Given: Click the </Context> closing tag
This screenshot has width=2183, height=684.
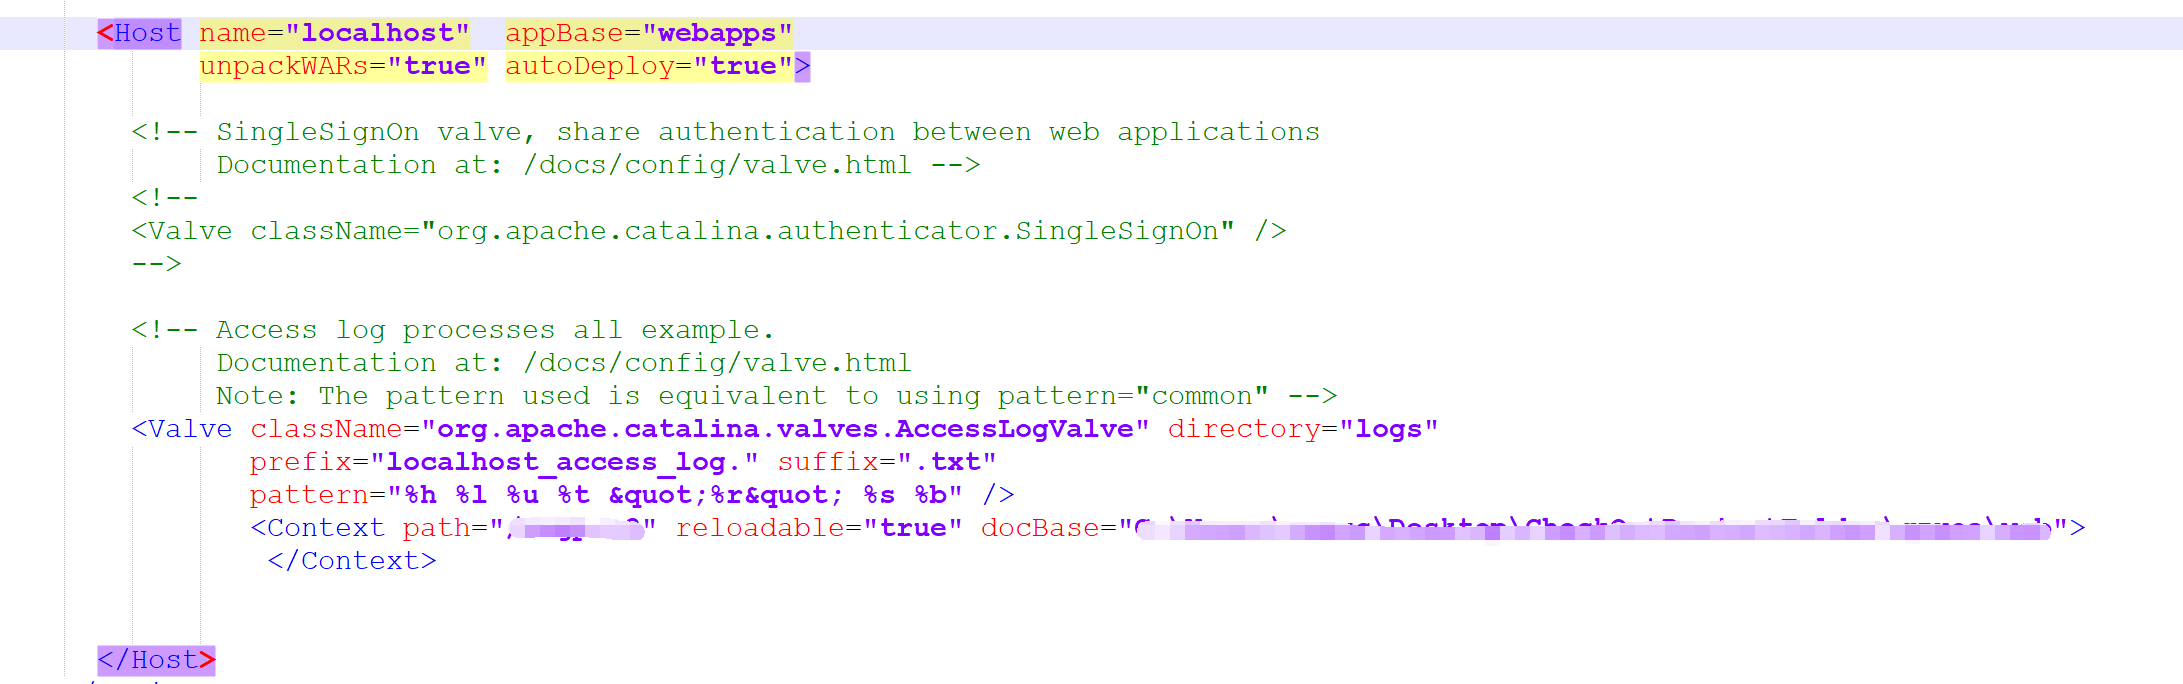Looking at the screenshot, I should 352,561.
